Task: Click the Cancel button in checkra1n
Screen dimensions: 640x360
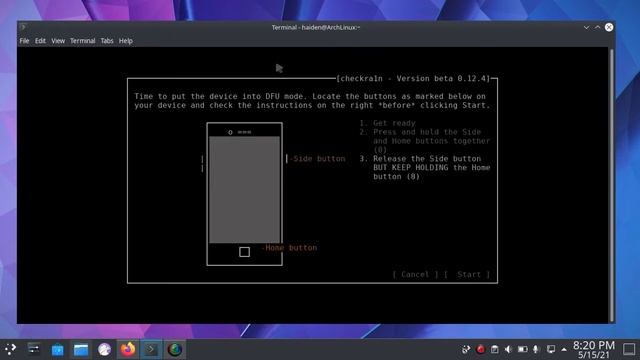Action: tap(415, 274)
